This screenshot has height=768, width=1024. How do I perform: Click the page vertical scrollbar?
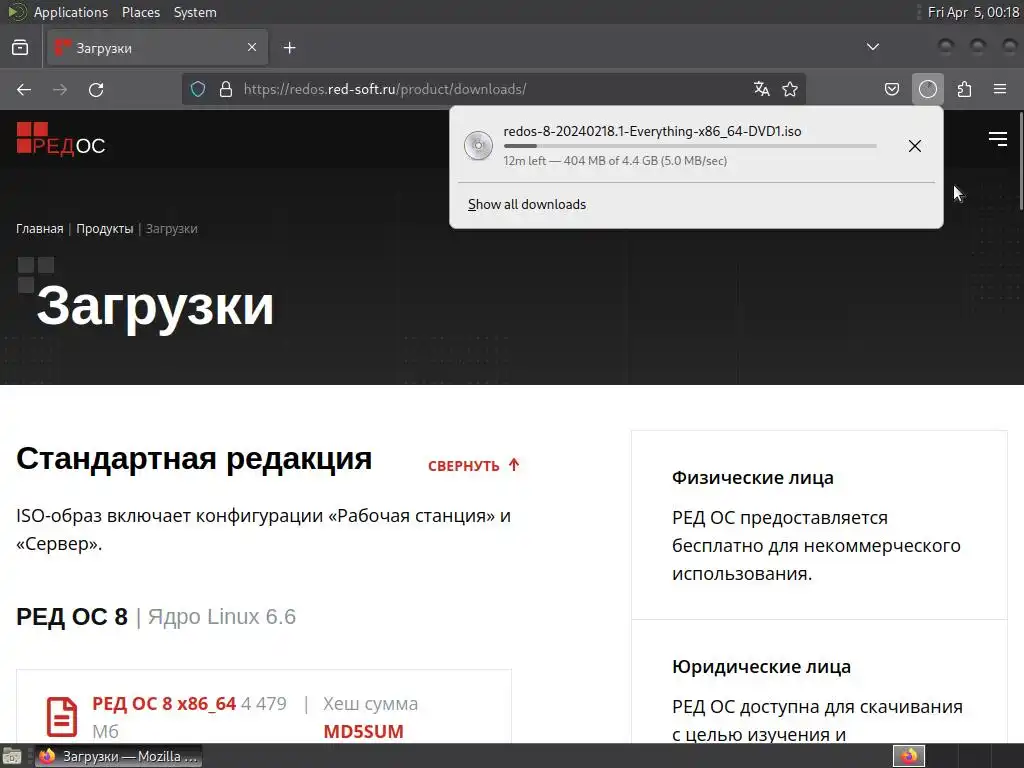tap(1021, 162)
